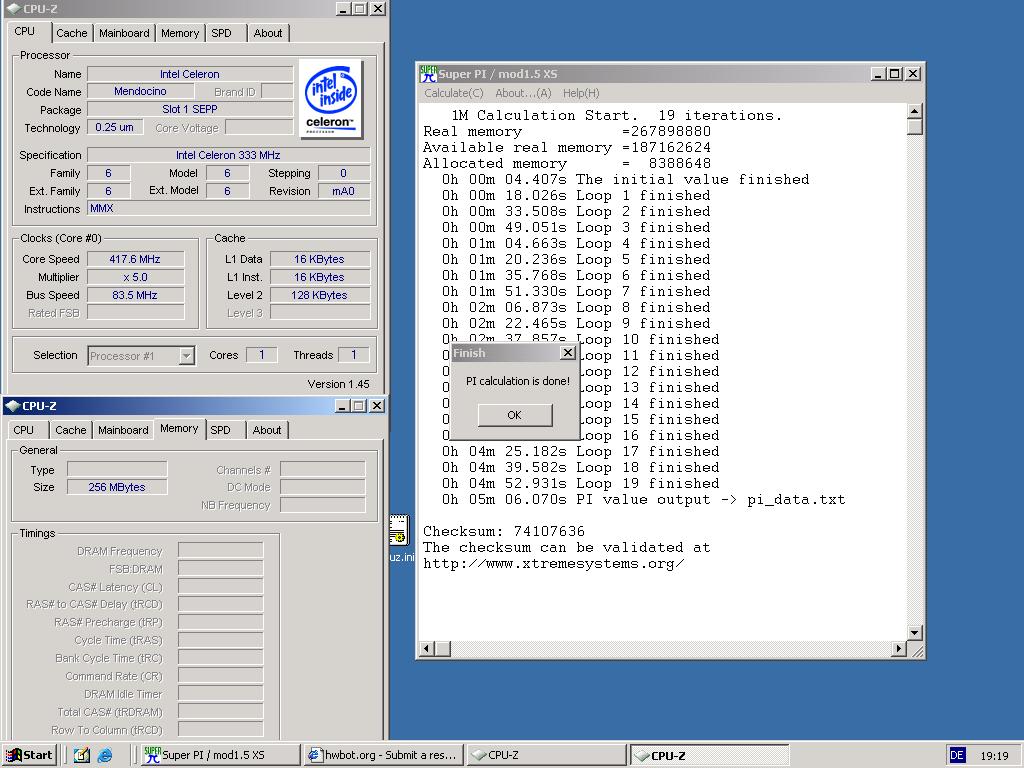Screen dimensions: 1024x768
Task: Select the About tab in lower CPU-Z window
Action: coord(267,430)
